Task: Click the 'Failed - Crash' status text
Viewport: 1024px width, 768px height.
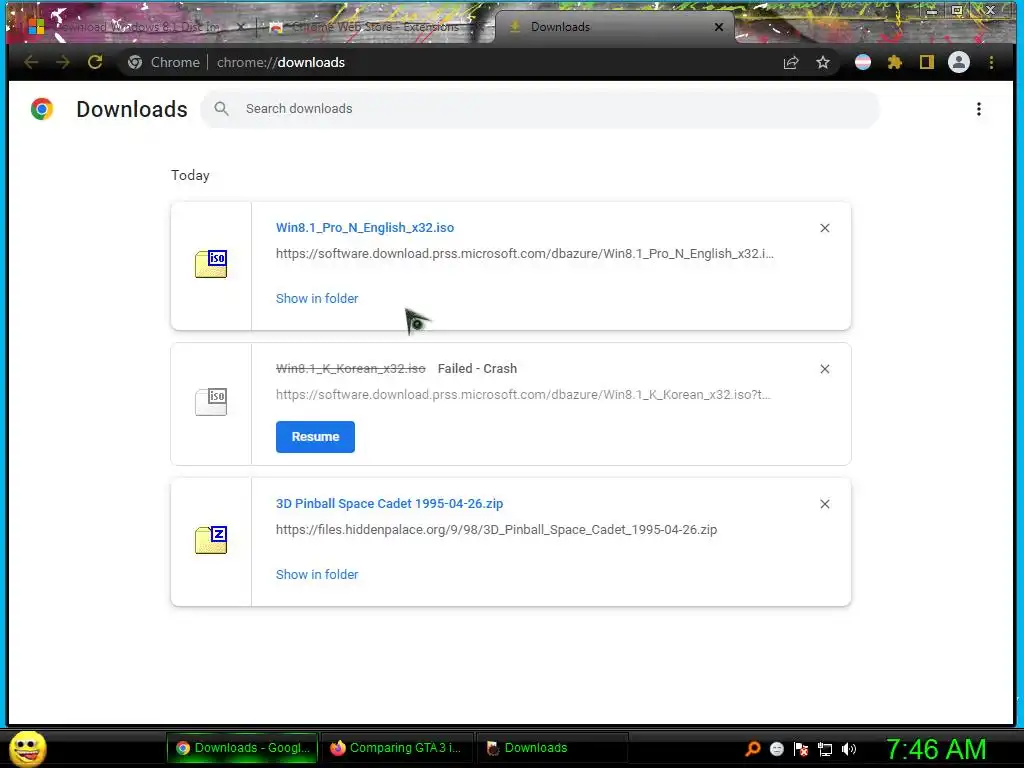Action: coord(477,368)
